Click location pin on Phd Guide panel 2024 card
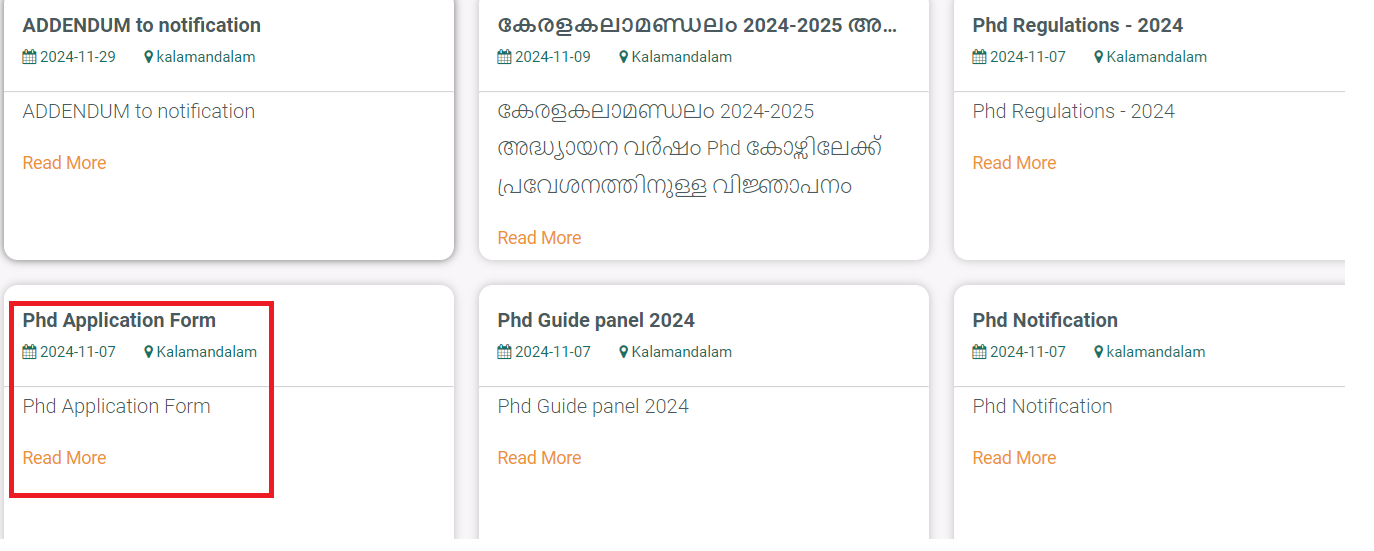 point(624,352)
